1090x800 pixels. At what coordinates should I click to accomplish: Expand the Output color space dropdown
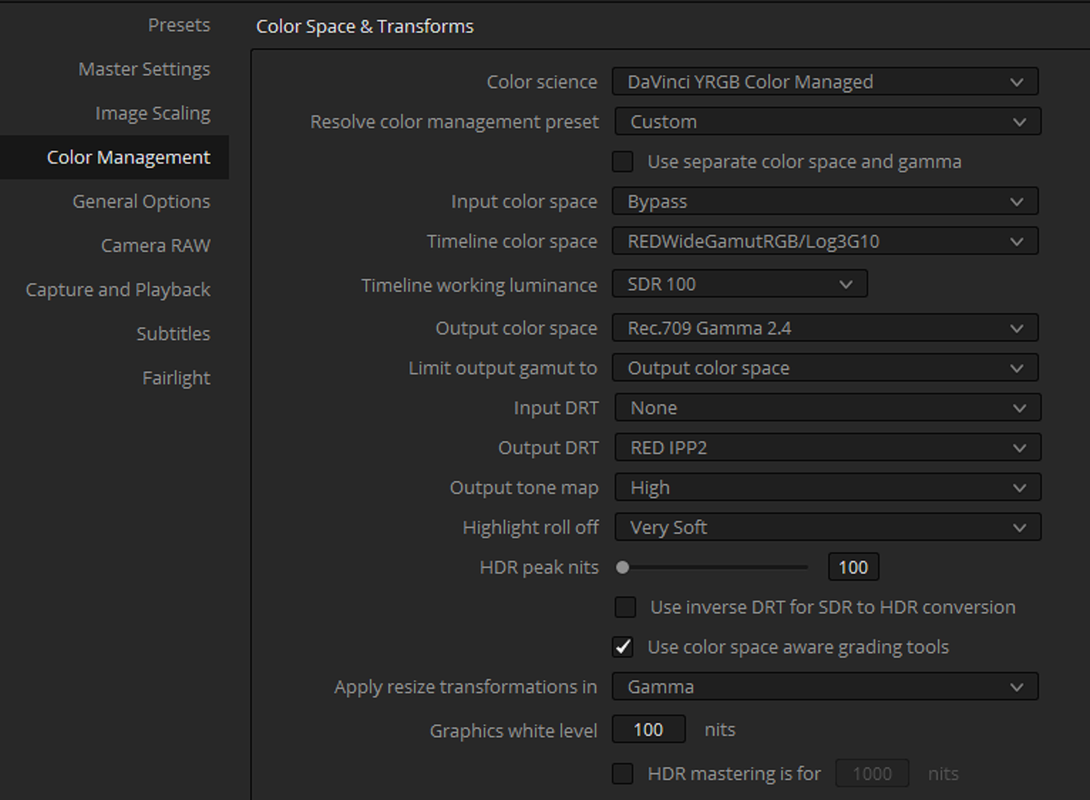[825, 328]
